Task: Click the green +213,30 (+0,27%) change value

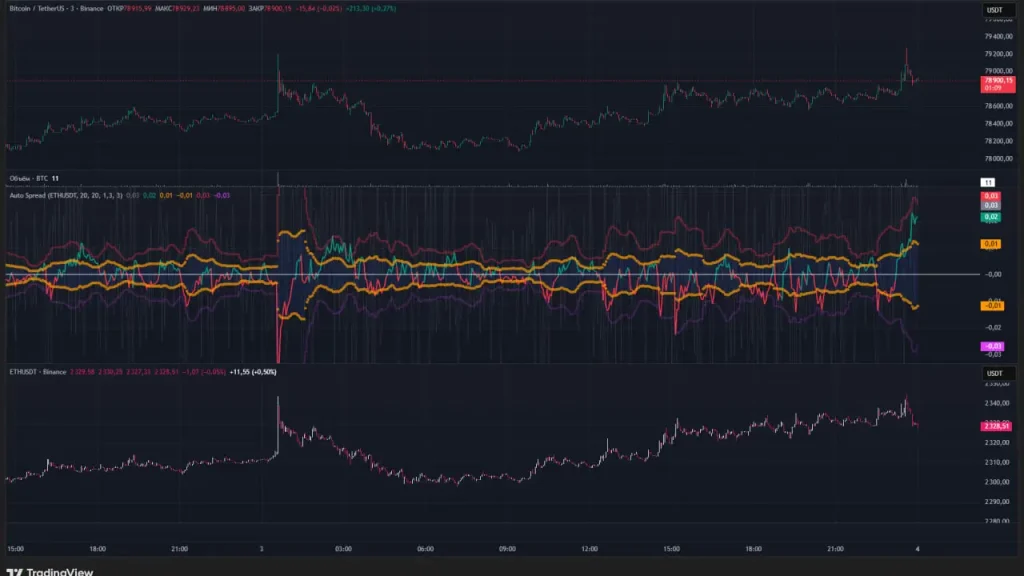Action: click(x=371, y=8)
